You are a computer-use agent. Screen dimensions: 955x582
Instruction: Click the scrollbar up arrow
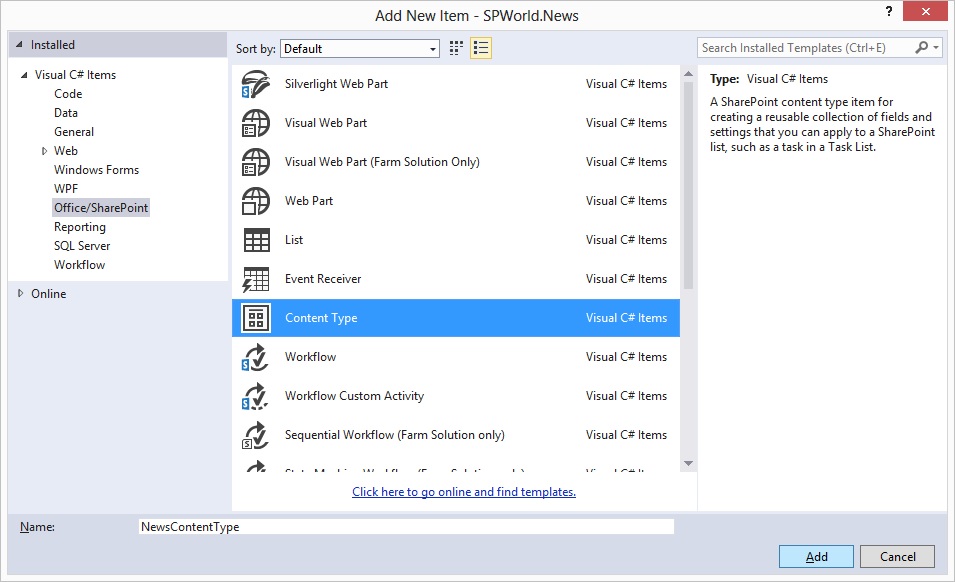click(x=688, y=74)
